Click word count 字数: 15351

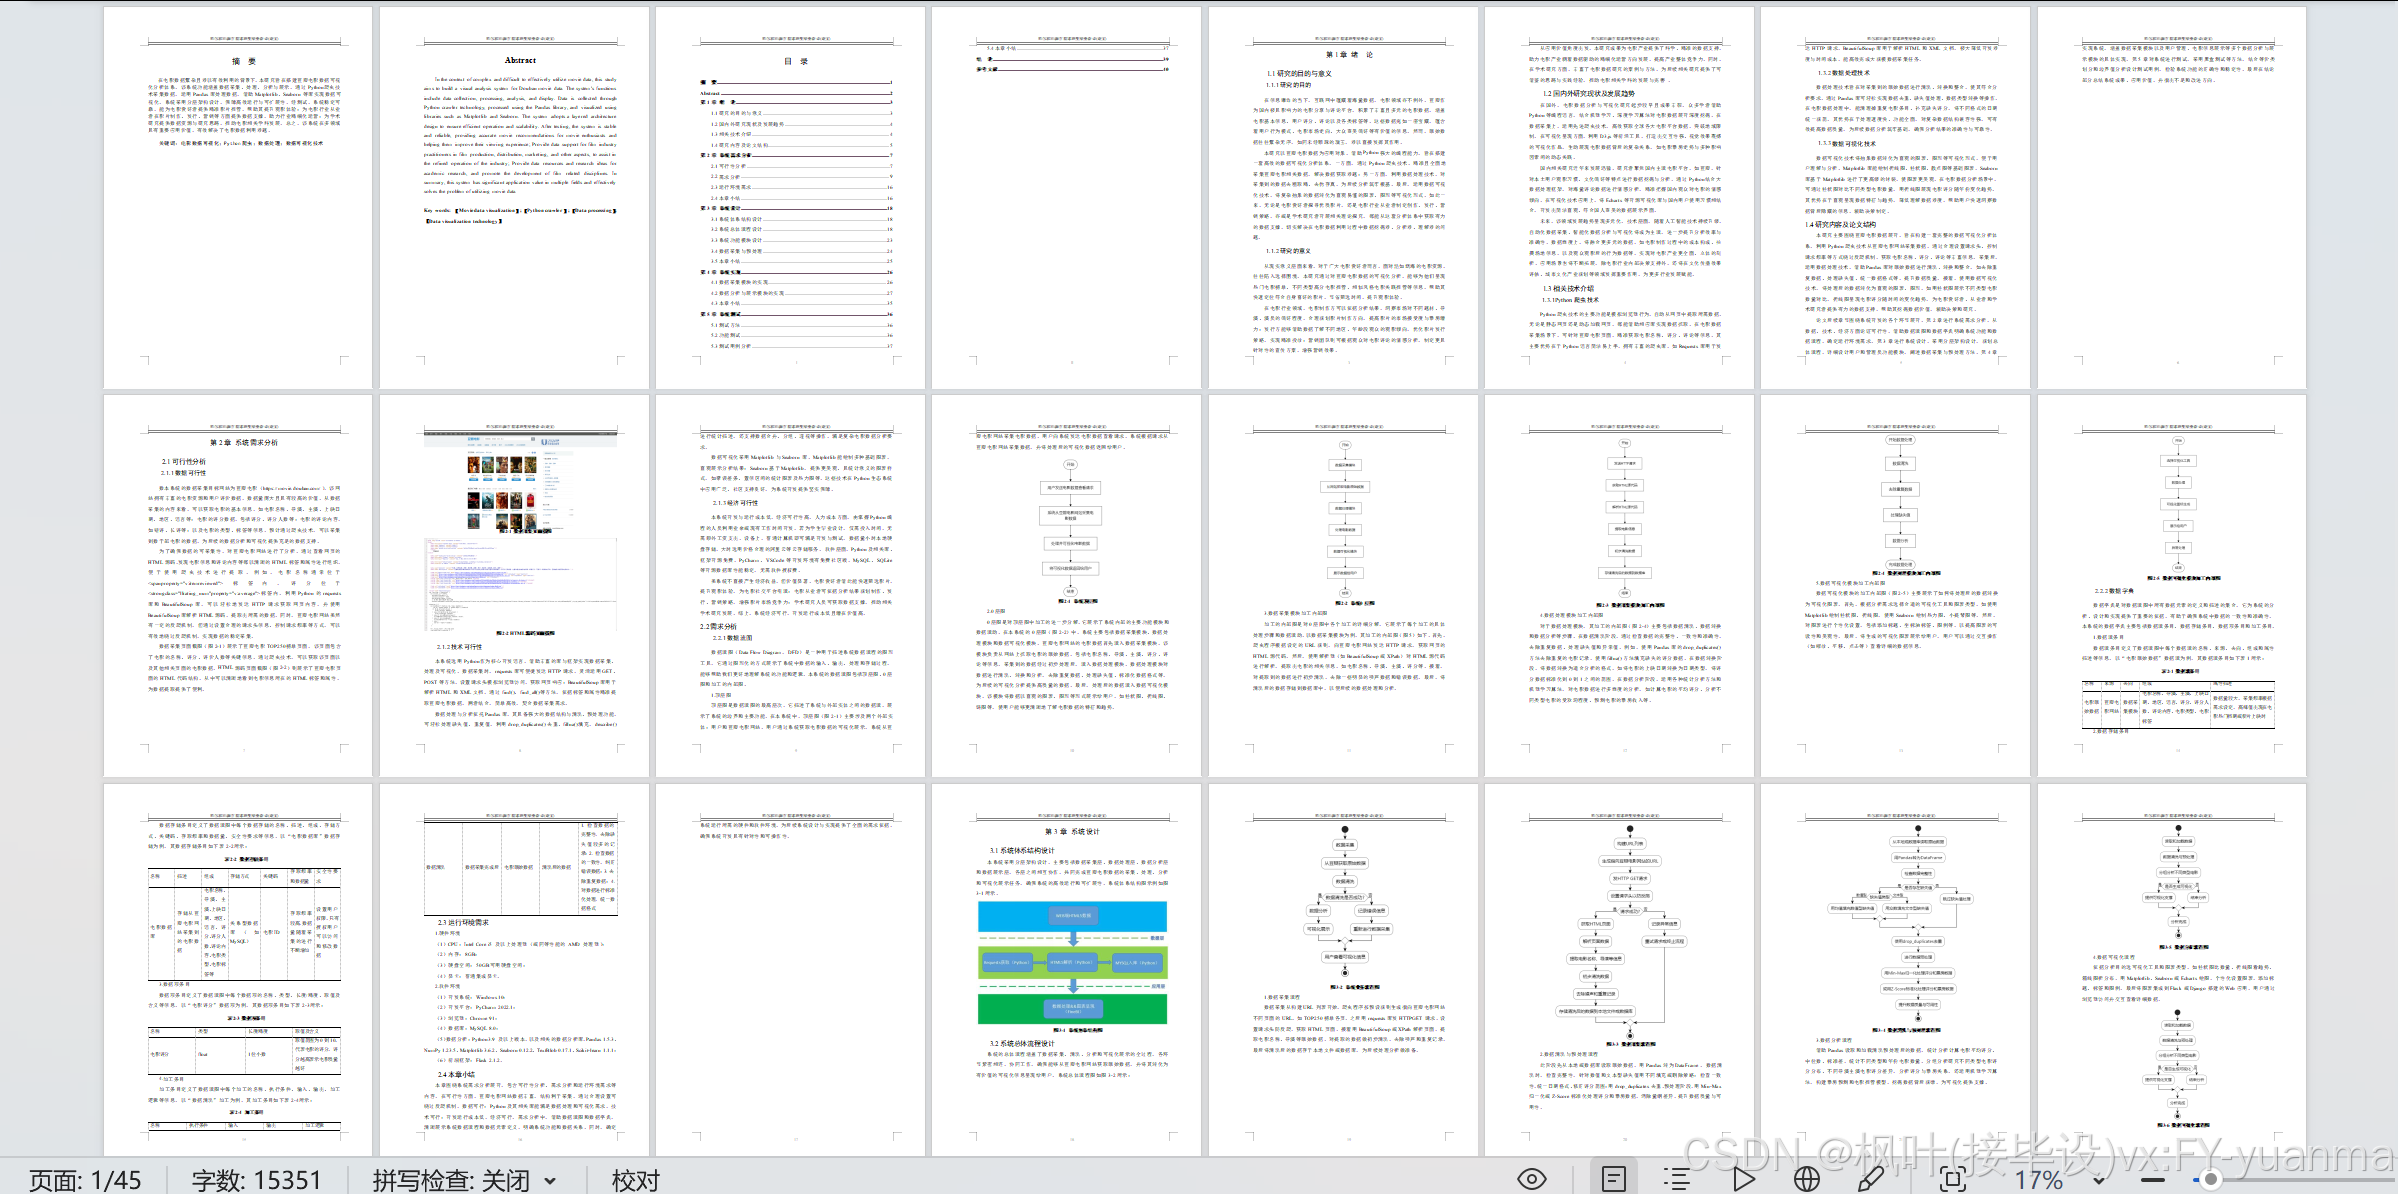point(256,1181)
